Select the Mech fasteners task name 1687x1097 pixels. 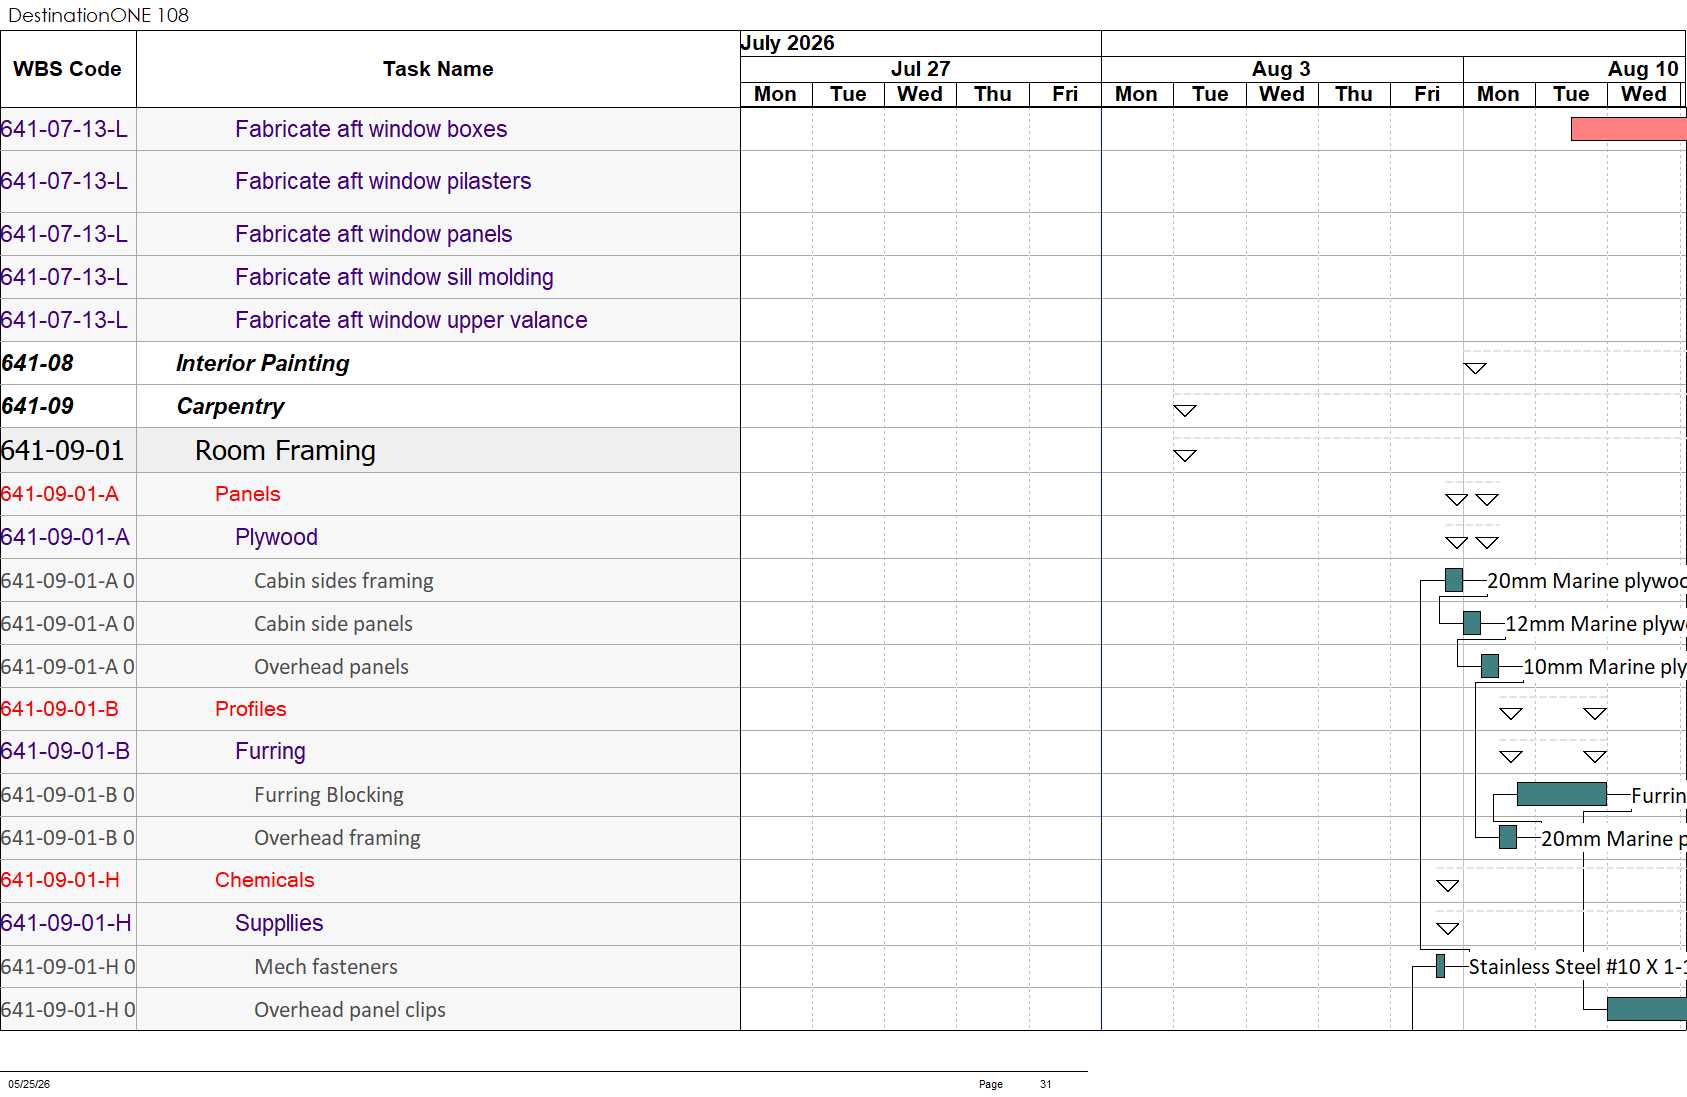(326, 967)
